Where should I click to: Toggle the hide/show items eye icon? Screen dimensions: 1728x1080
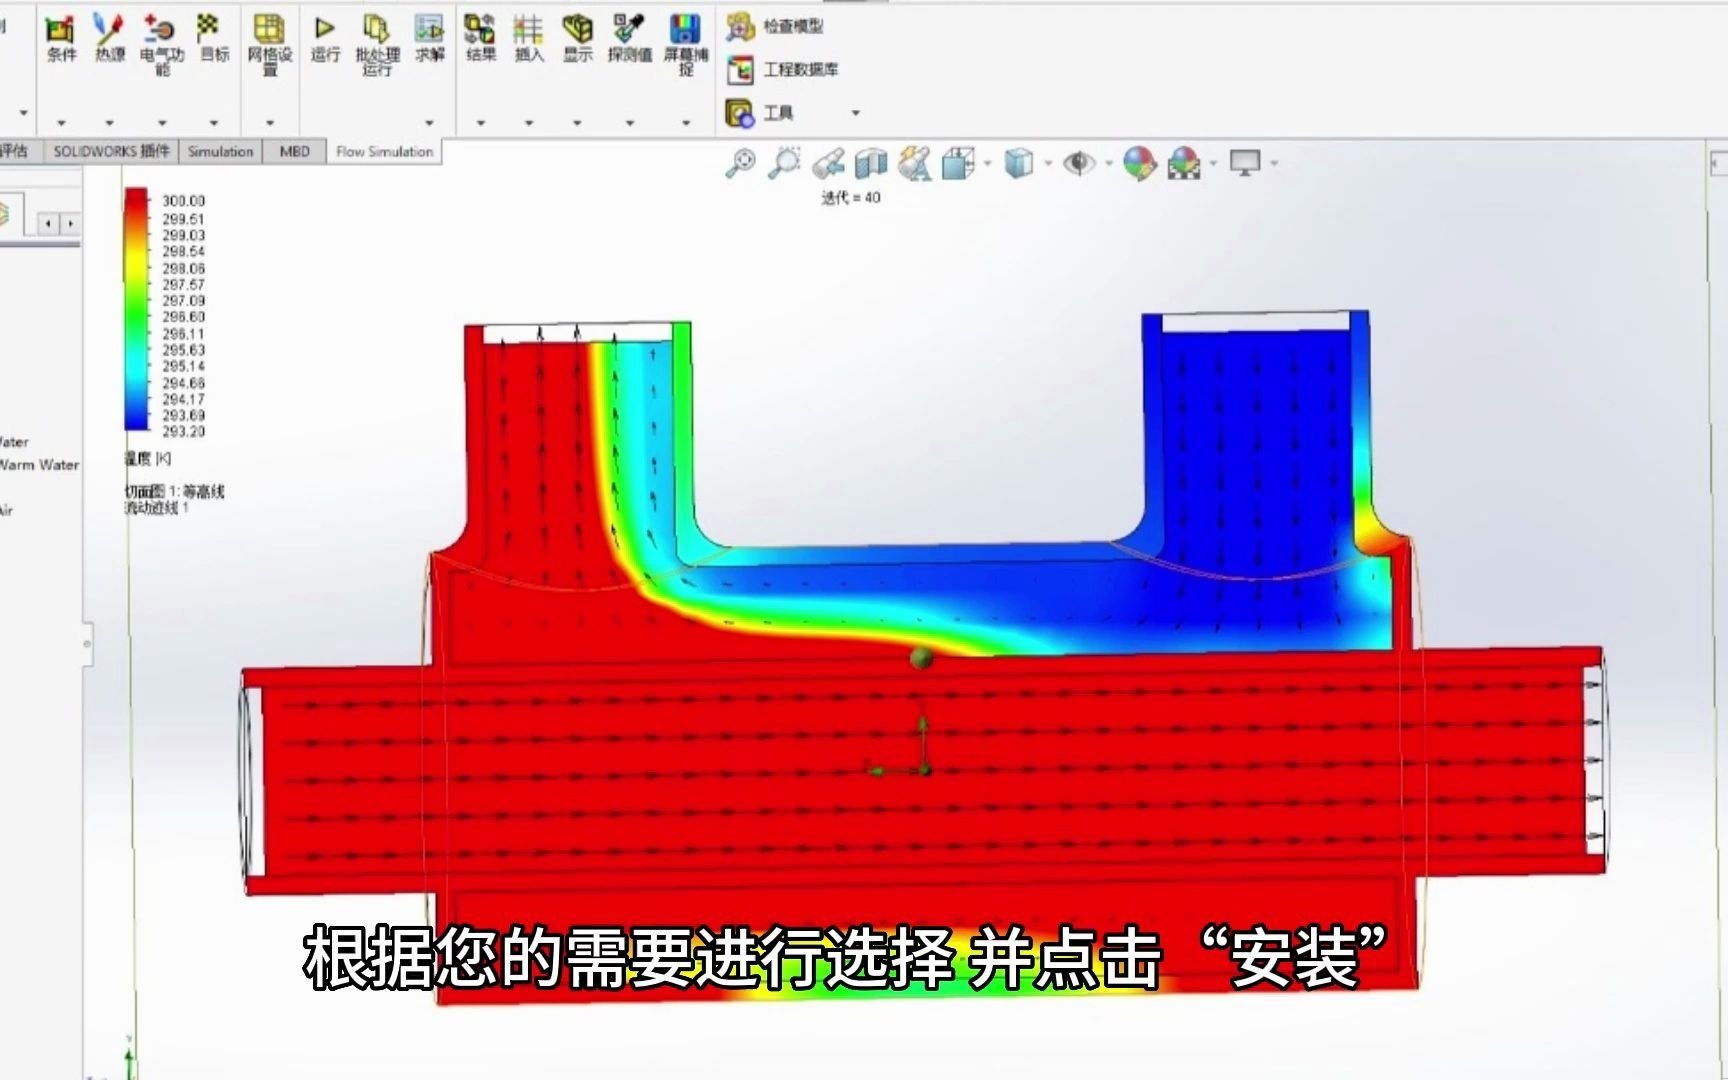point(1081,163)
